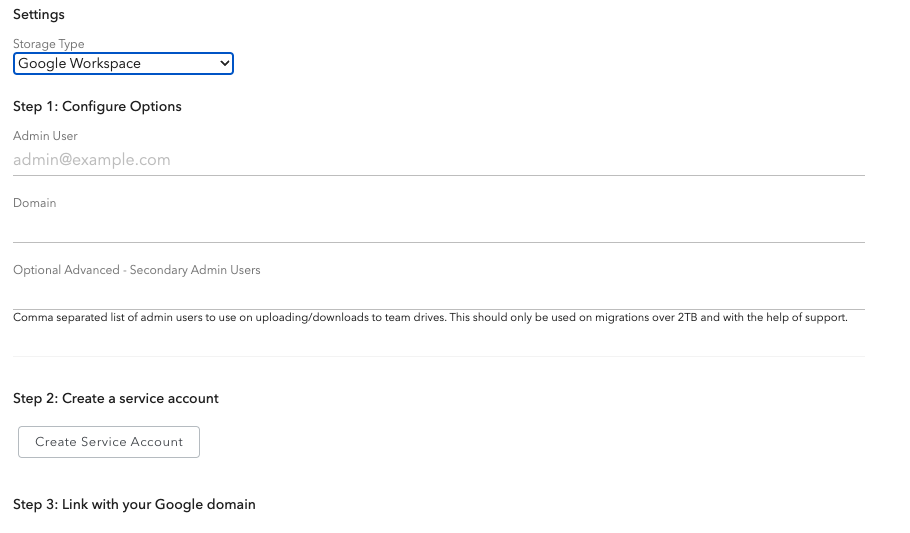Click the admin@example.com placeholder text
This screenshot has width=910, height=533.
92,160
